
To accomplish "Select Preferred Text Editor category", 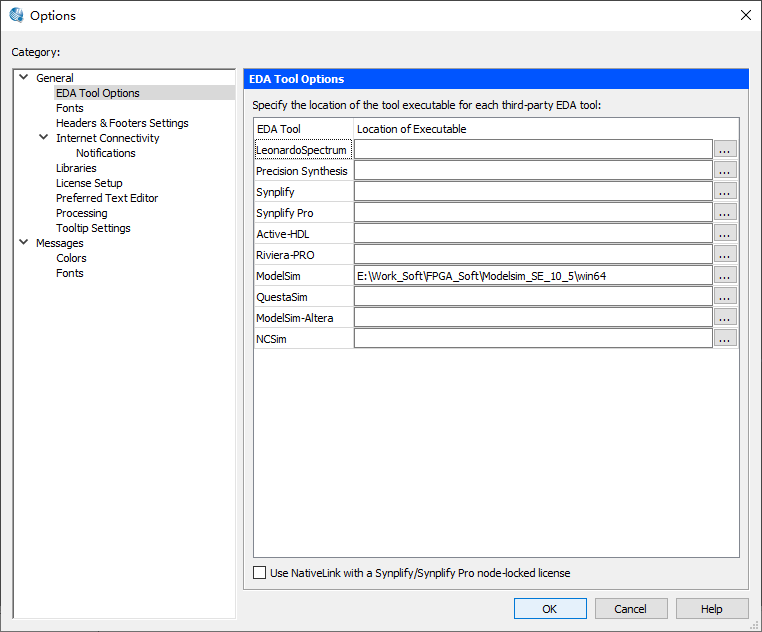I will (x=107, y=198).
